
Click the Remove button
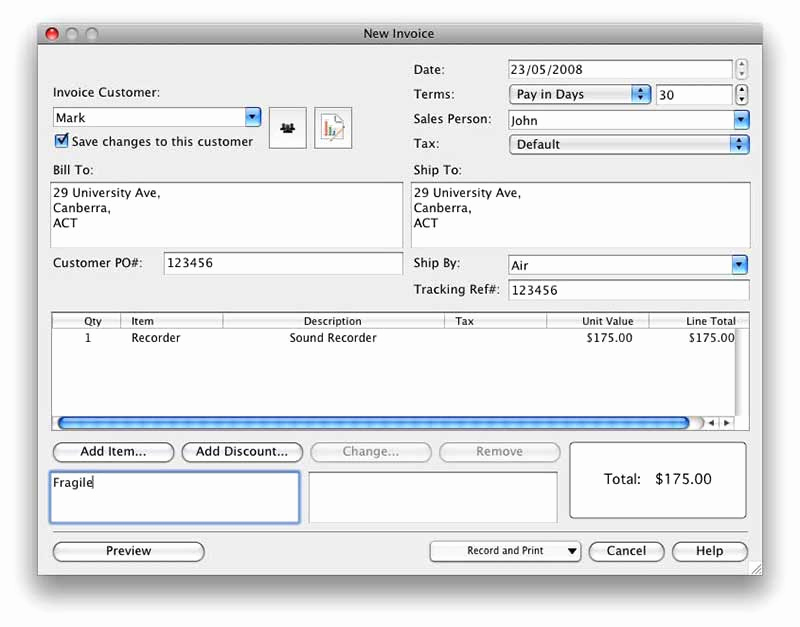tap(499, 452)
